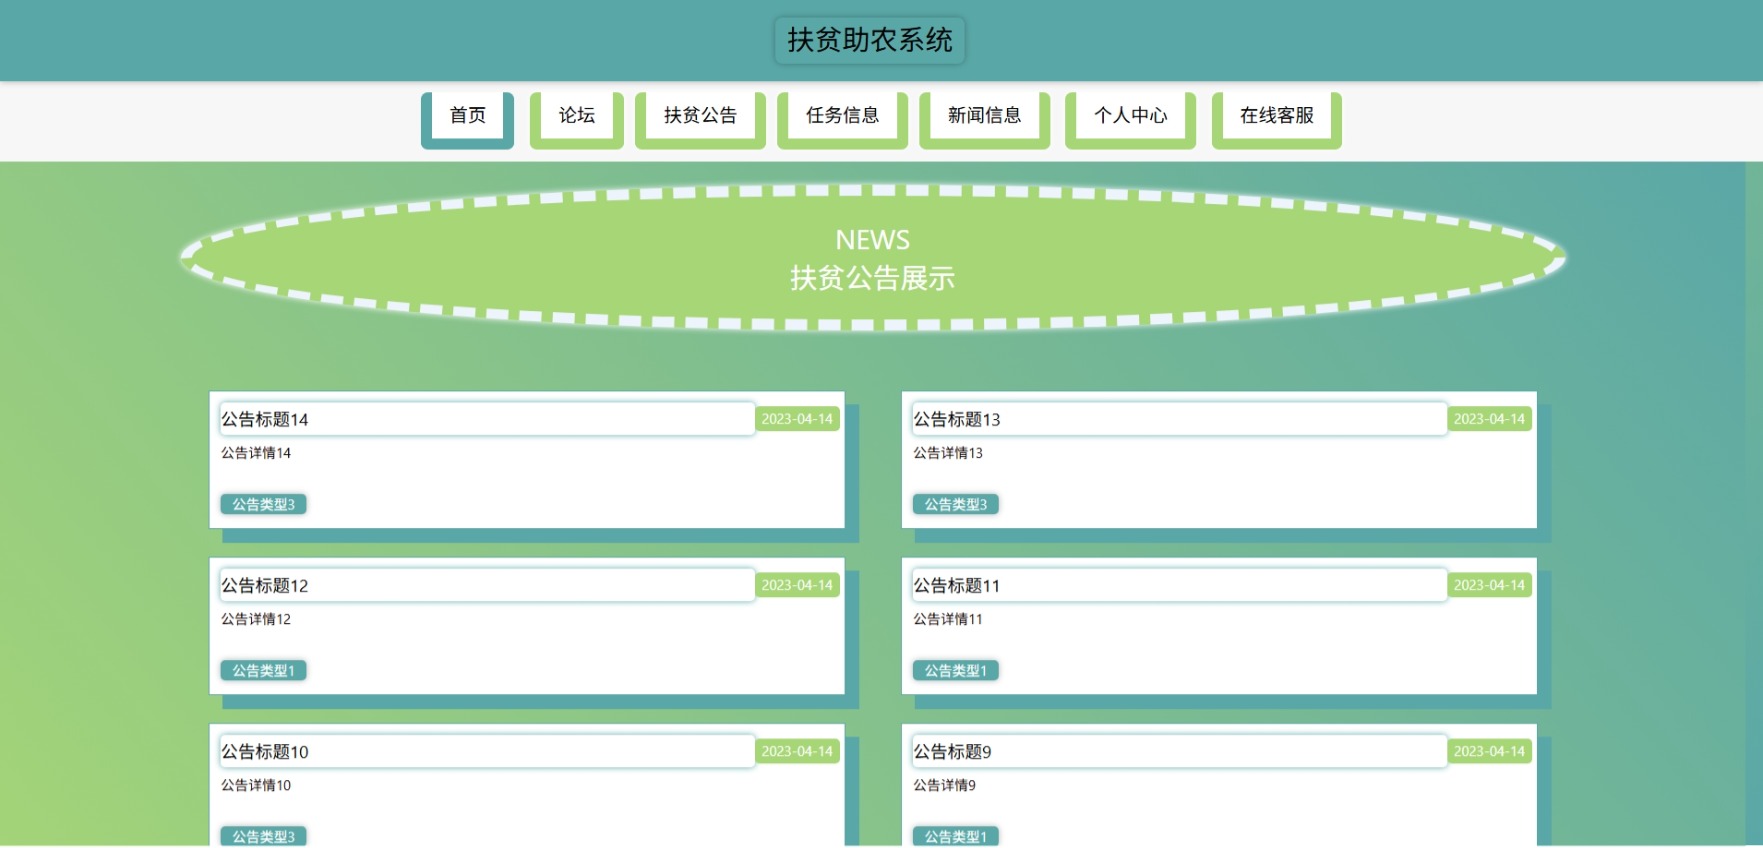Image resolution: width=1763 pixels, height=848 pixels.
Task: Click the 公告类型1 tag under 公告详情12
Action: point(264,670)
